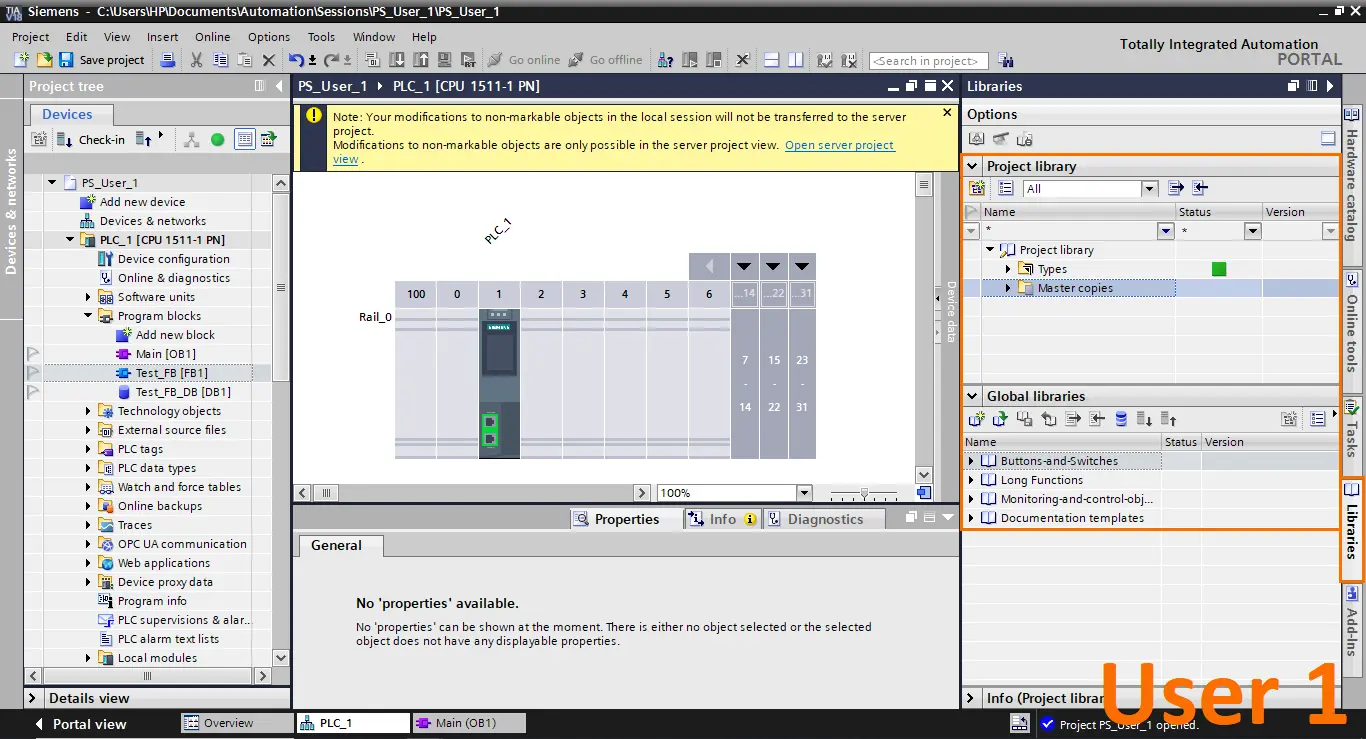Viewport: 1366px width, 739px height.
Task: Toggle details-list view in Project tree toolbar
Action: [244, 140]
